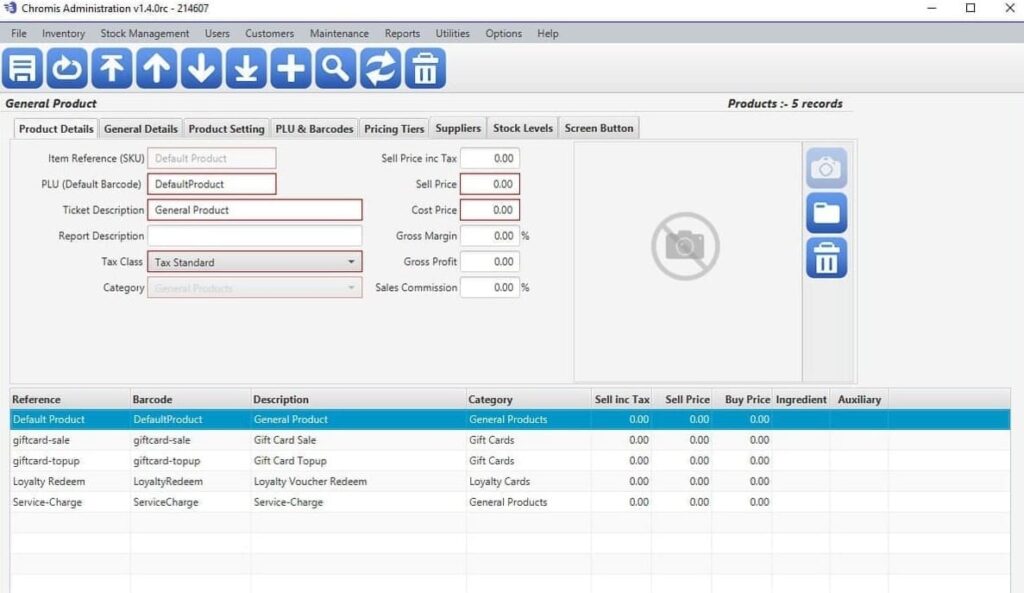Viewport: 1024px width, 593px height.
Task: Open the product search
Action: pos(335,69)
